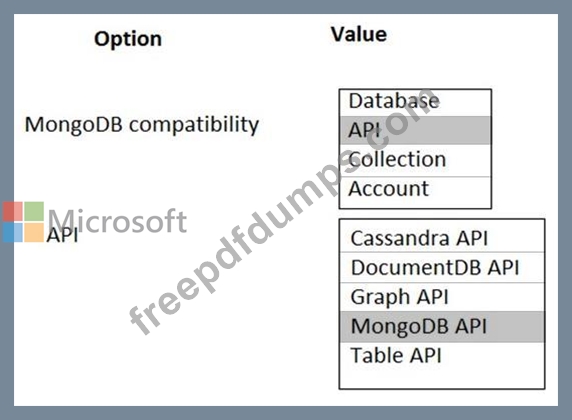Click the MongoDB compatibility label
The image size is (572, 420).
tap(142, 125)
